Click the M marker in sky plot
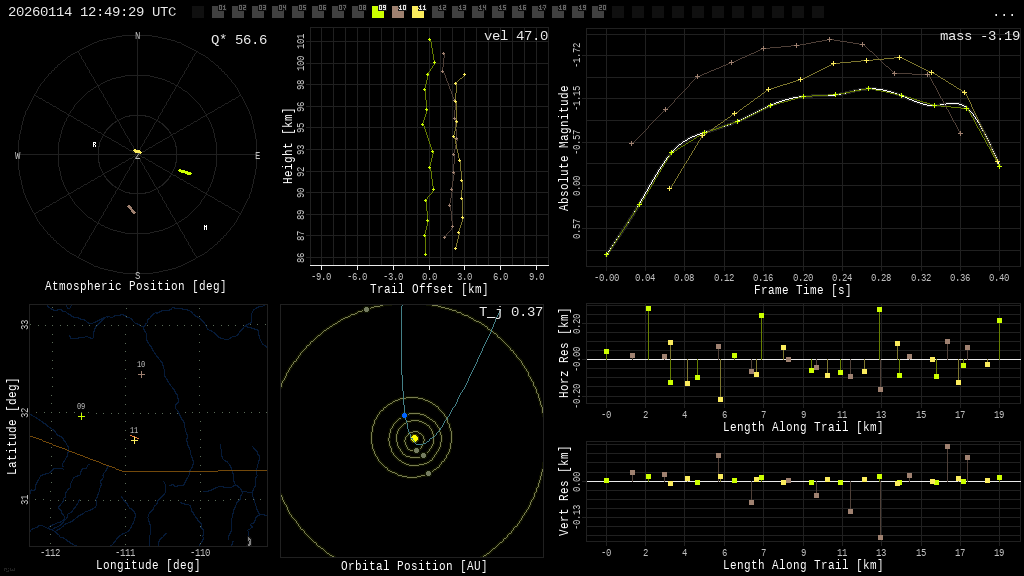 point(206,228)
